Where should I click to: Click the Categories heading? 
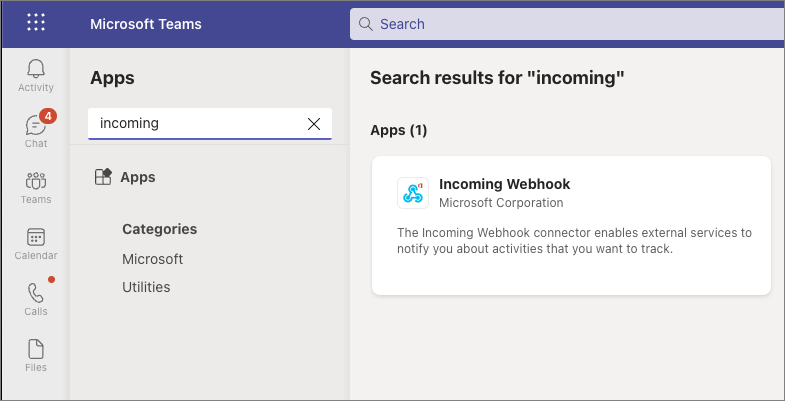[160, 229]
